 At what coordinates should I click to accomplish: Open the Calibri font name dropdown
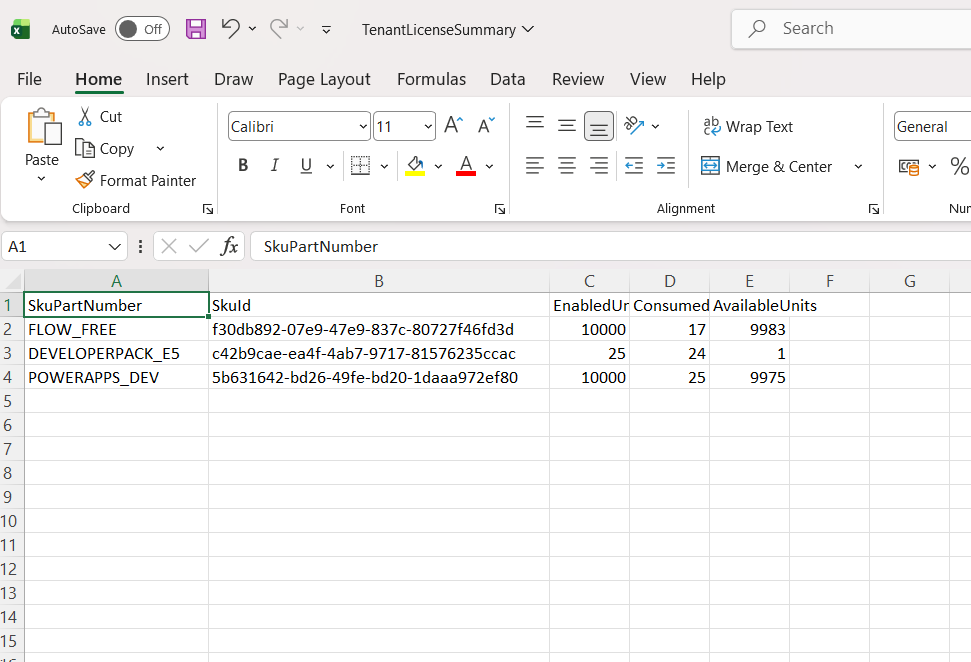coord(363,127)
